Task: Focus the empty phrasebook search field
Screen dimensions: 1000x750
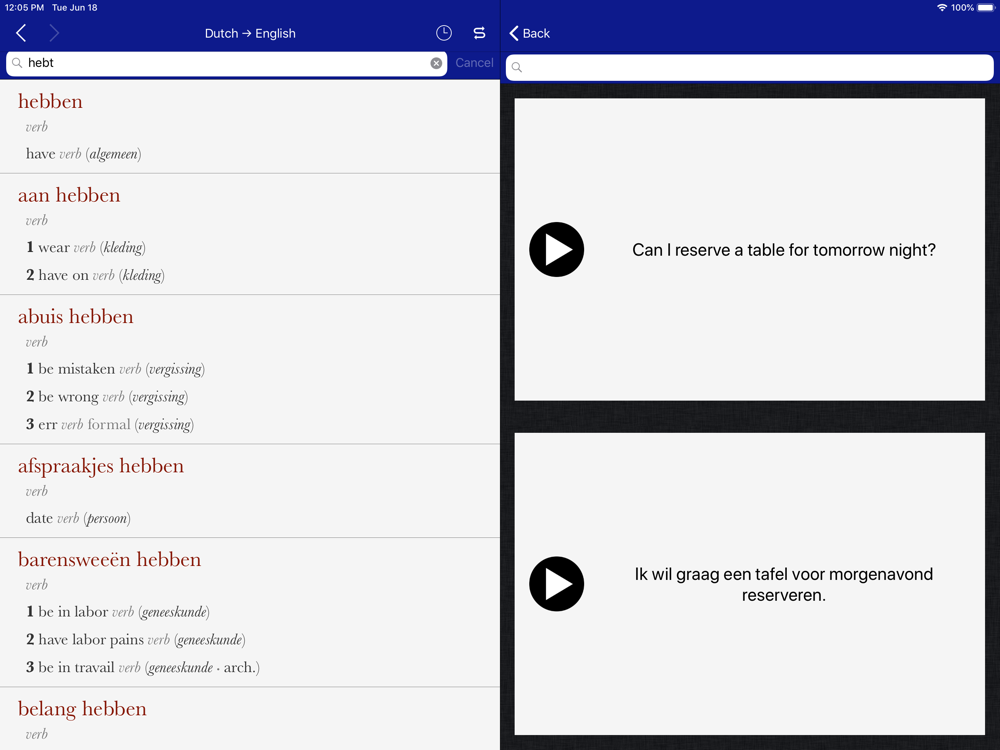Action: pos(749,67)
